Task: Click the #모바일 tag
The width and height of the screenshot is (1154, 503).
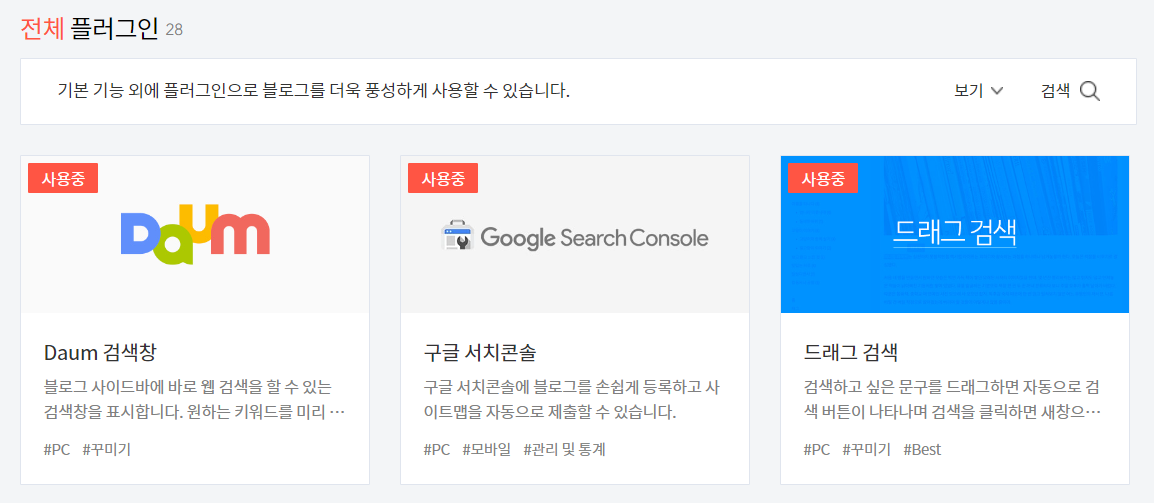Action: tap(486, 449)
